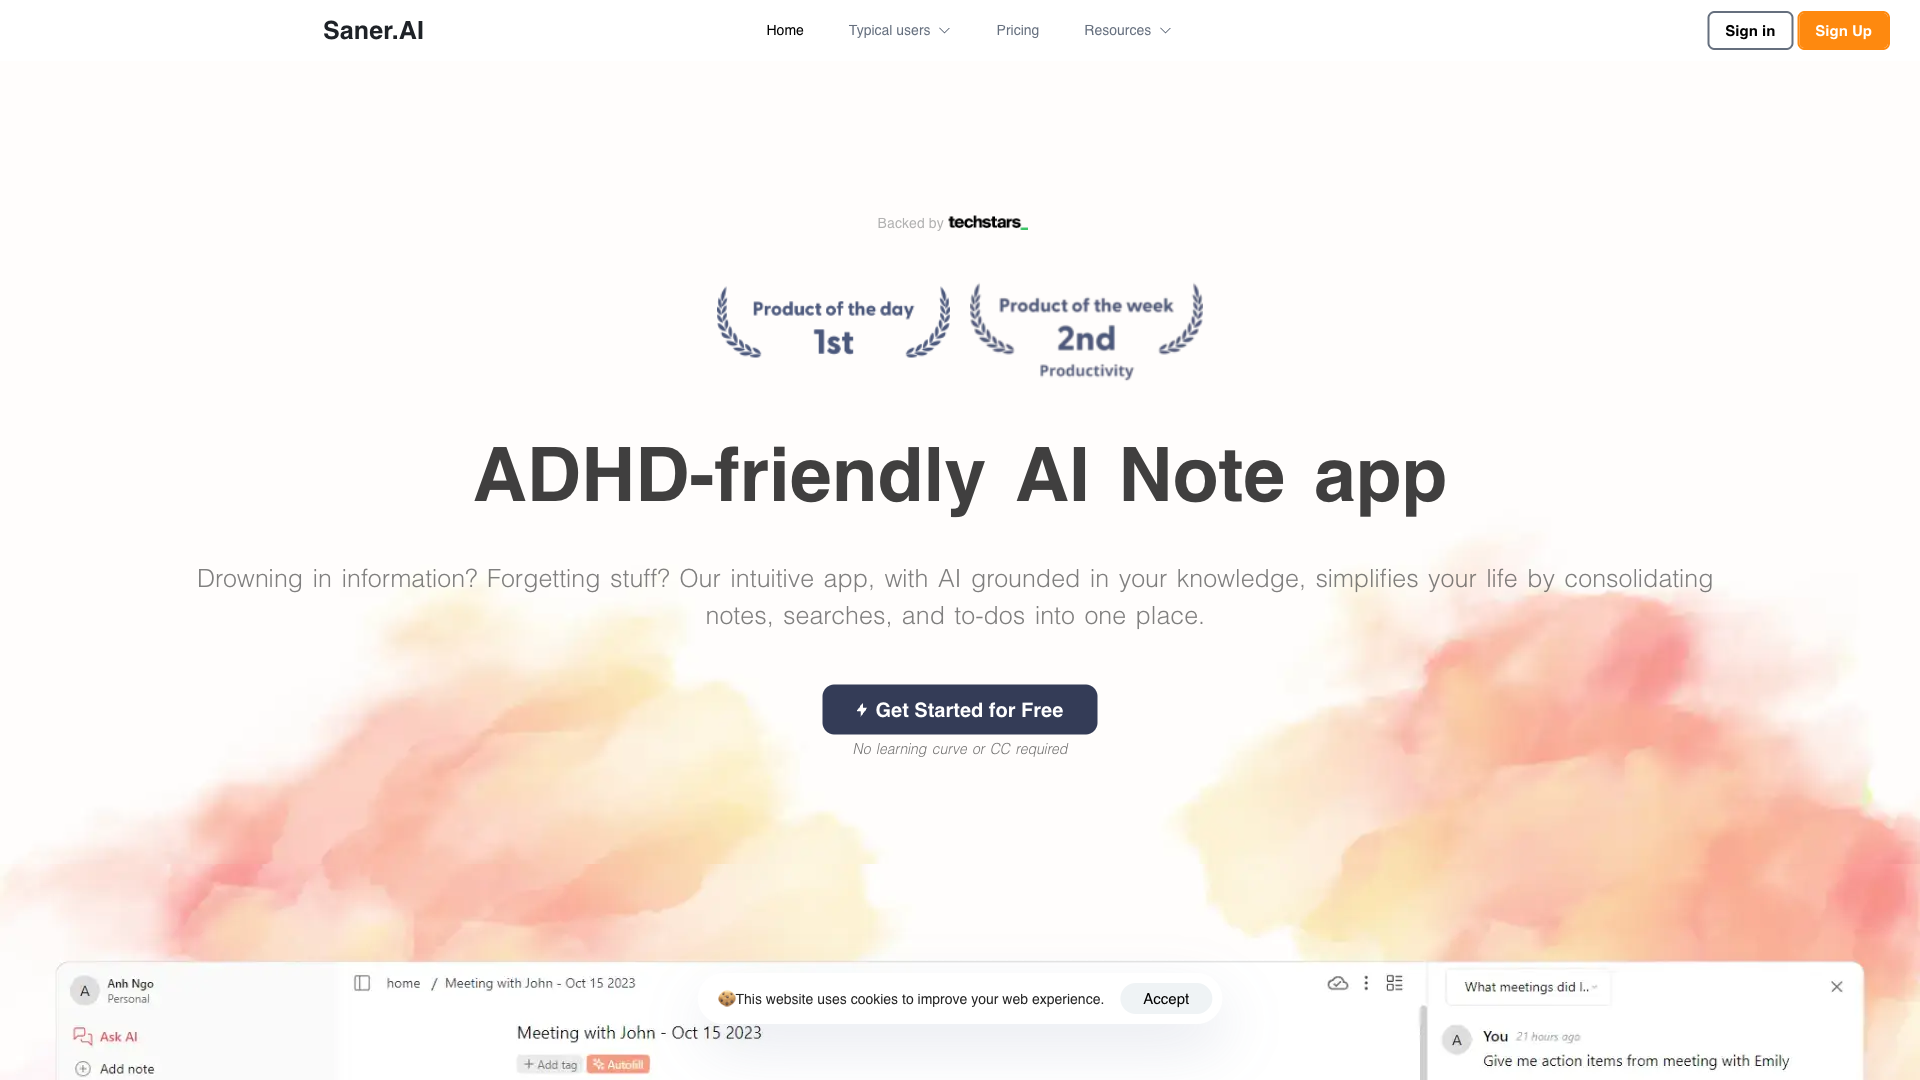
Task: Select the Home navigation tab
Action: (785, 30)
